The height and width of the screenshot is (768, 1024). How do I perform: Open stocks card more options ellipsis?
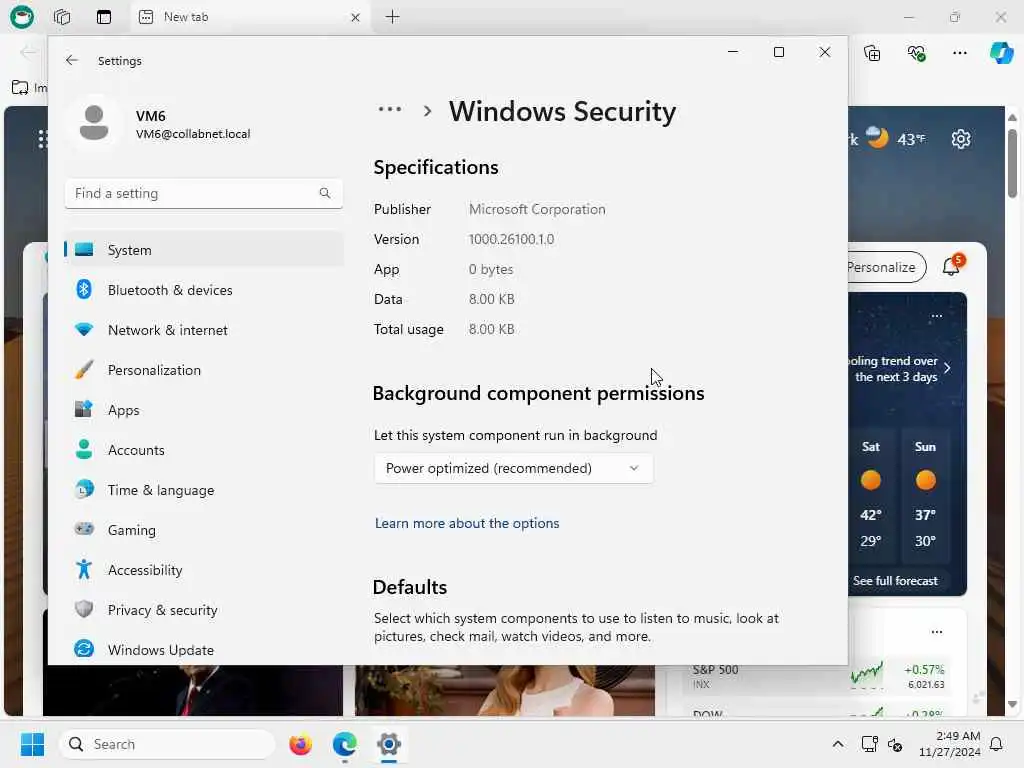pyautogui.click(x=936, y=632)
